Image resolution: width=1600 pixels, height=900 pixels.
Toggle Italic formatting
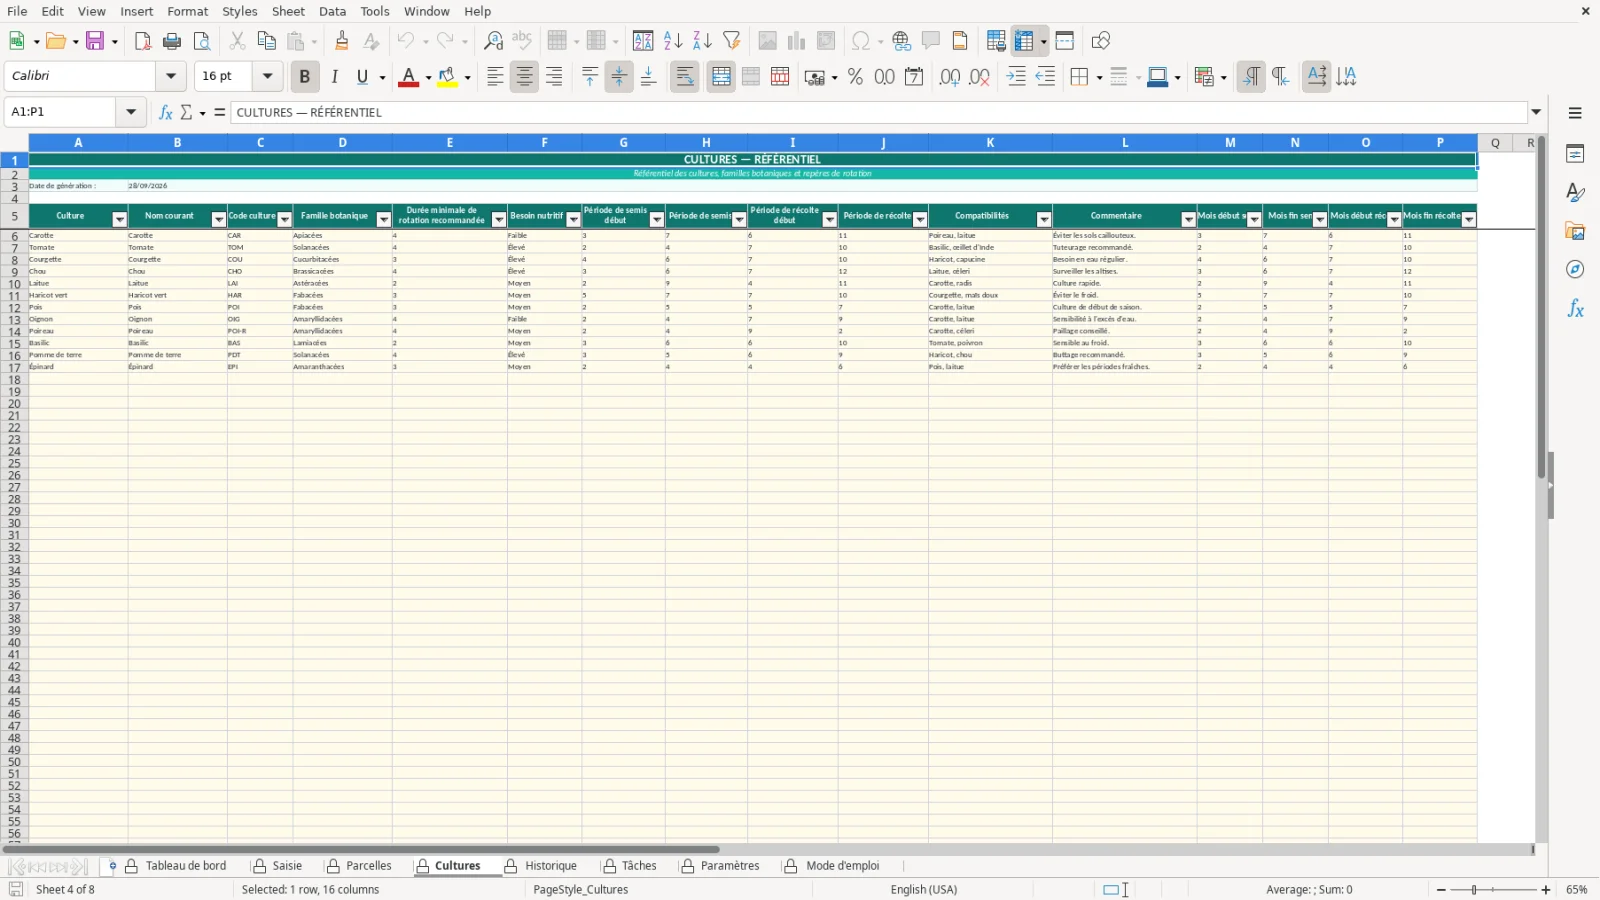(x=334, y=77)
